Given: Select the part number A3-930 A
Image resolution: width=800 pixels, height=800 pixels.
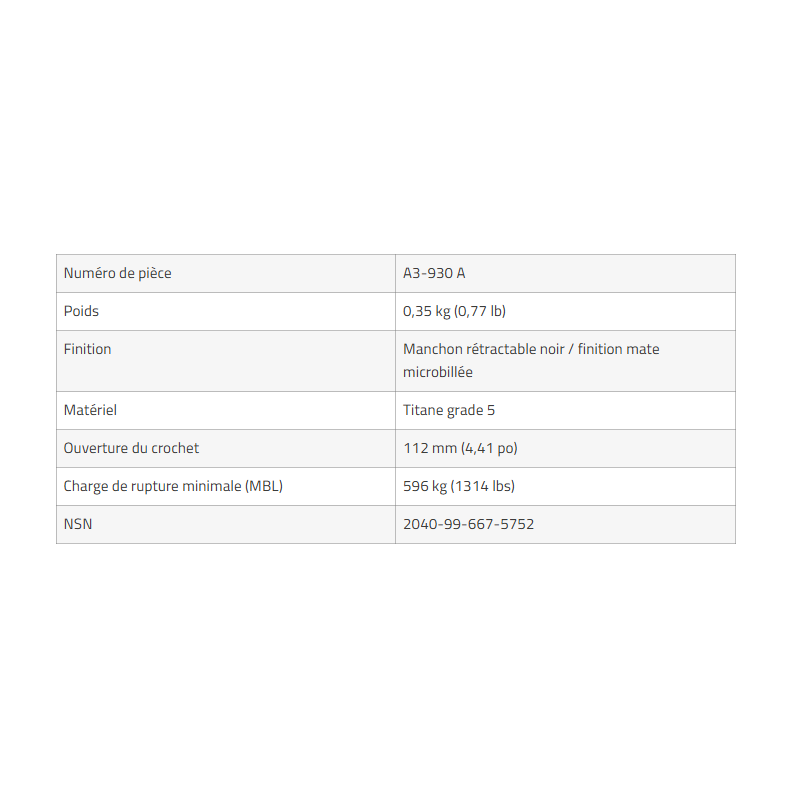Looking at the screenshot, I should (434, 273).
